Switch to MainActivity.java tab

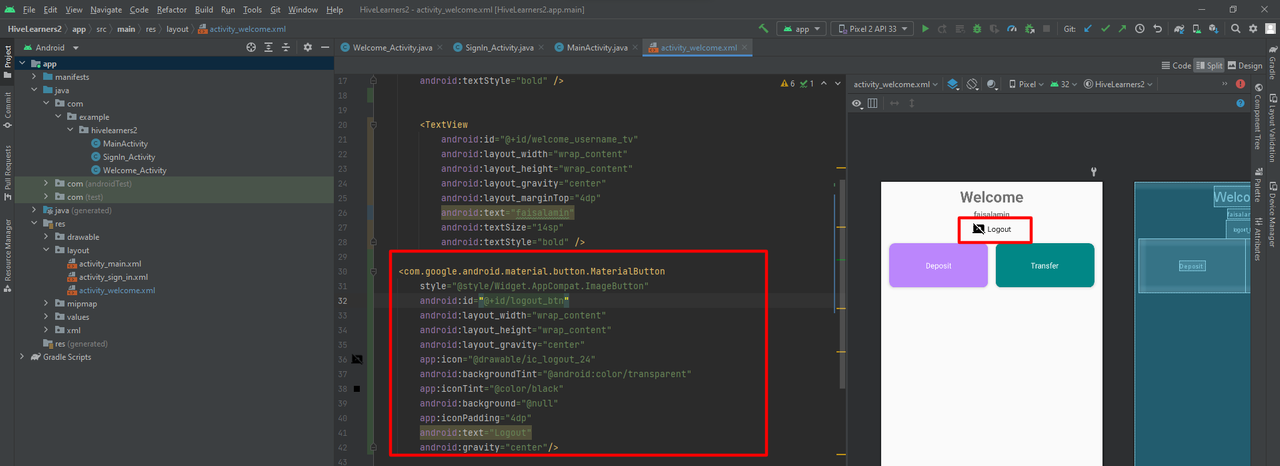[x=597, y=47]
